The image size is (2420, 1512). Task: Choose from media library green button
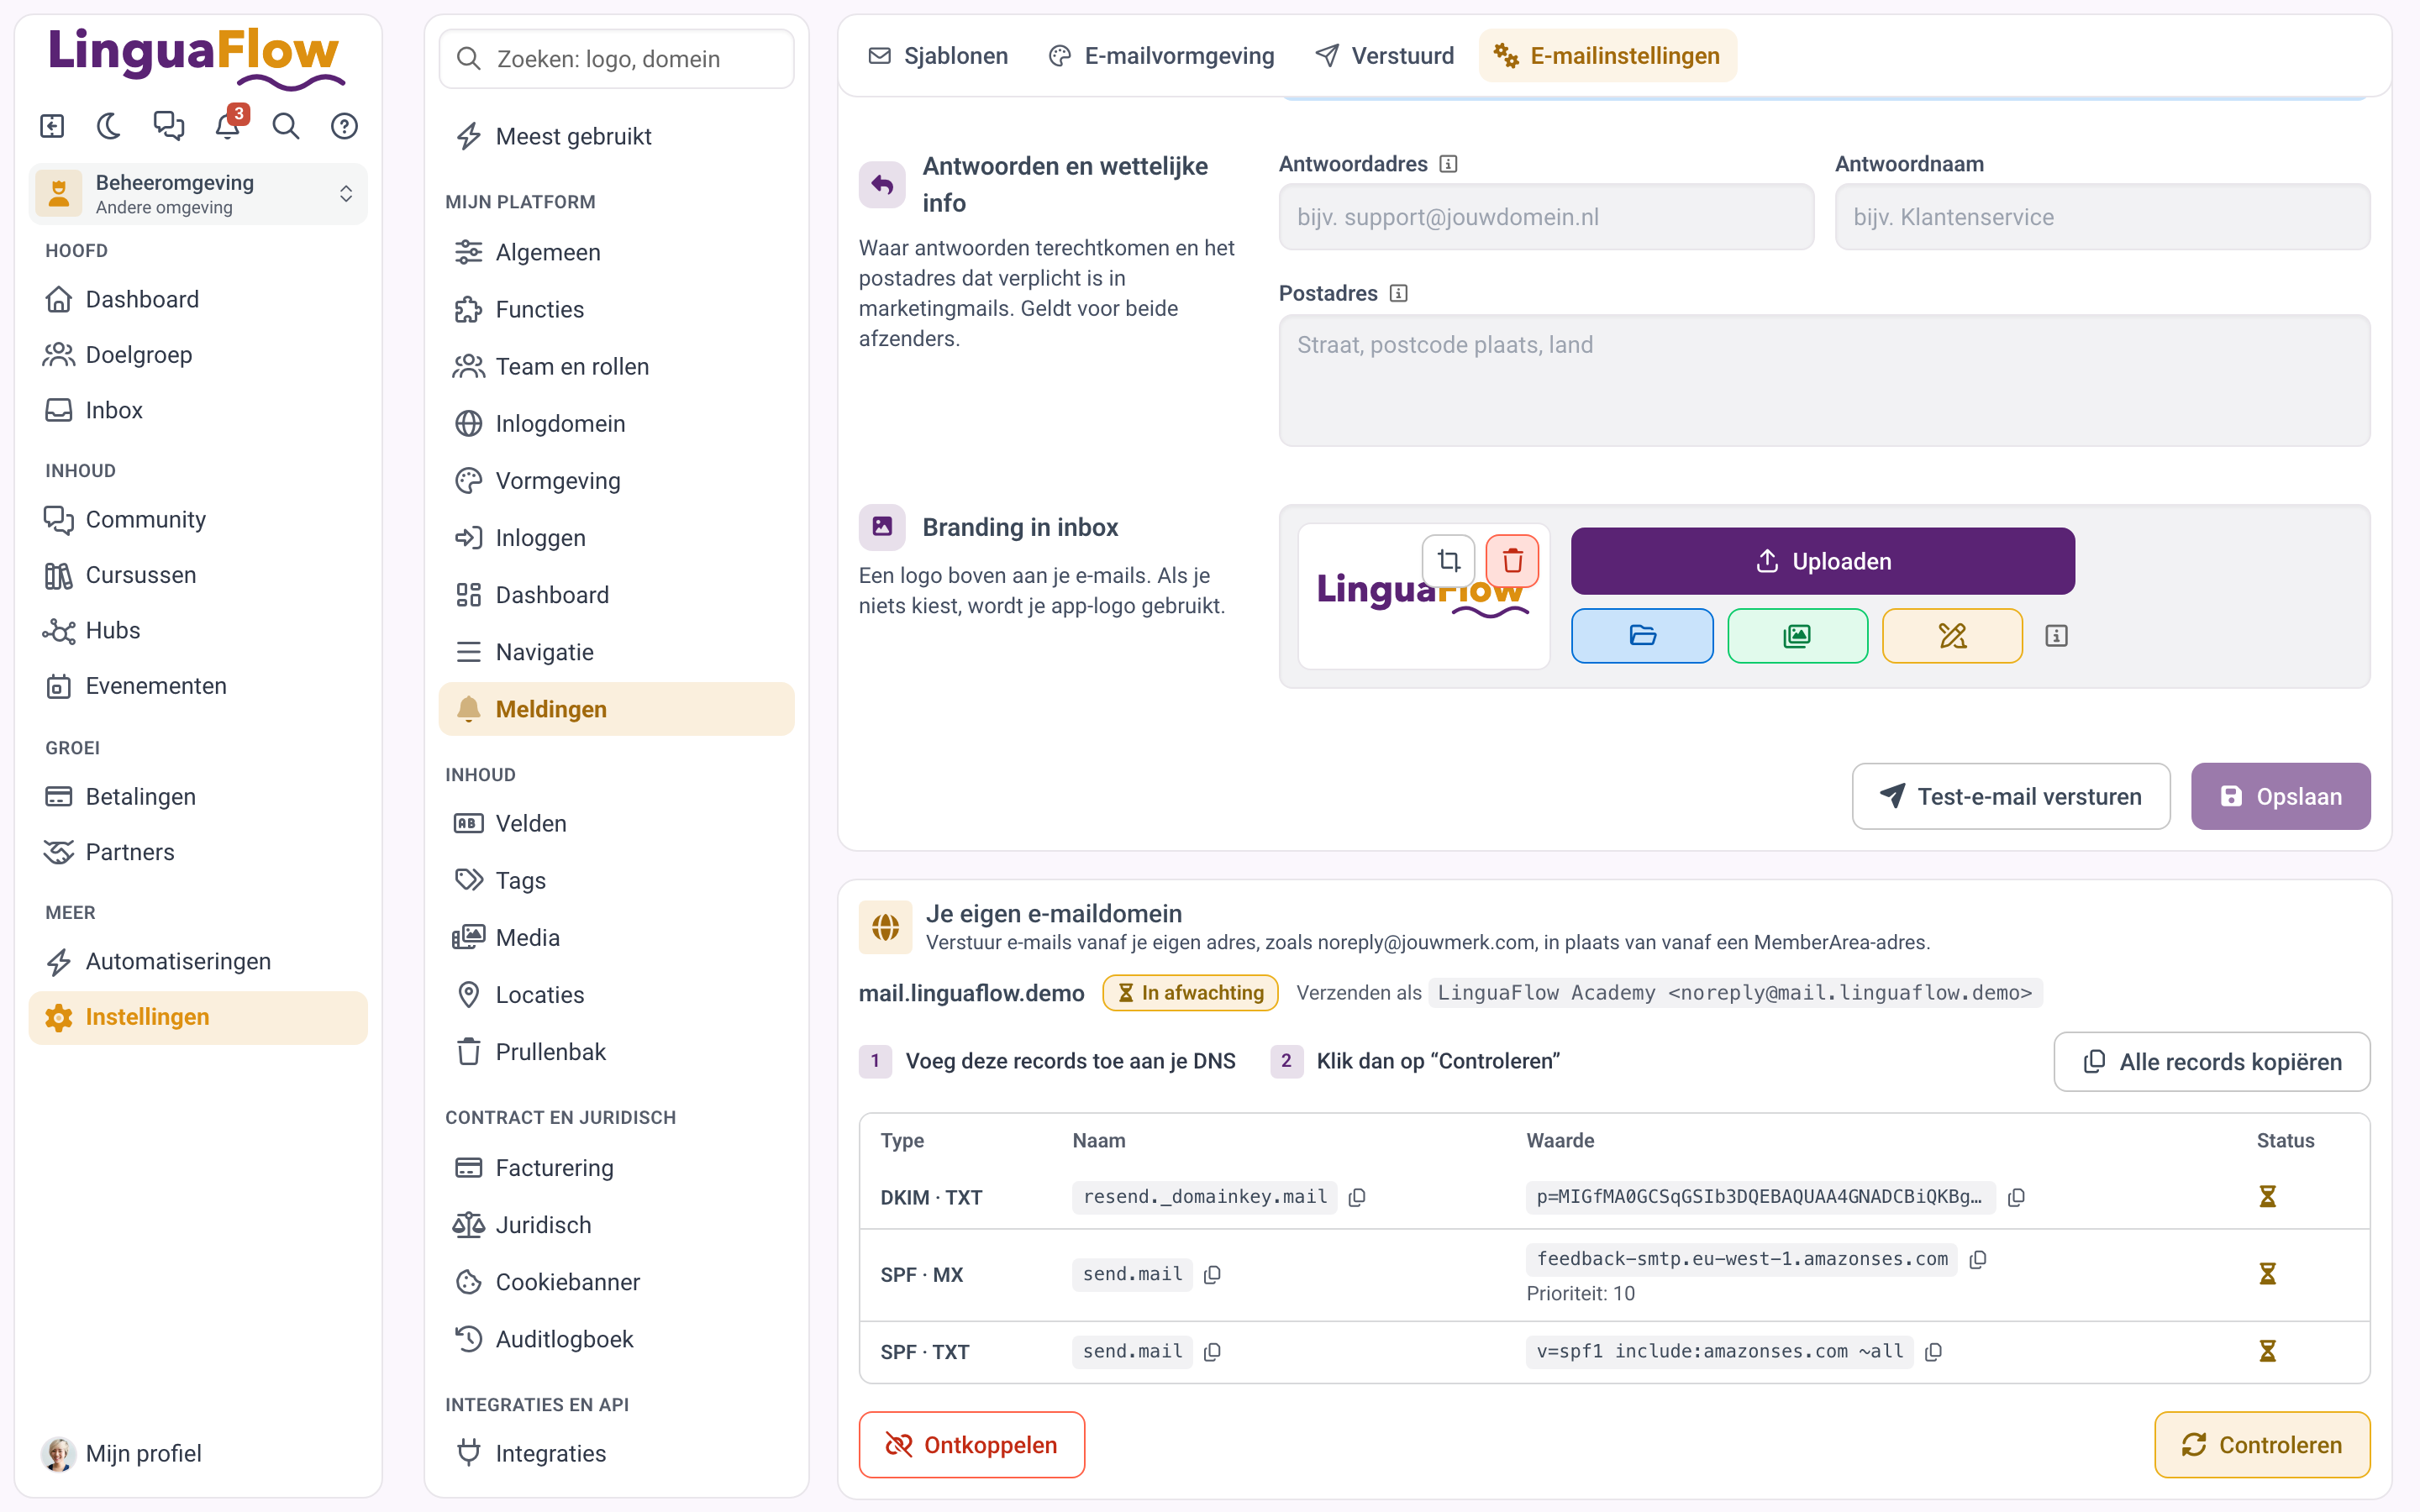click(x=1797, y=635)
